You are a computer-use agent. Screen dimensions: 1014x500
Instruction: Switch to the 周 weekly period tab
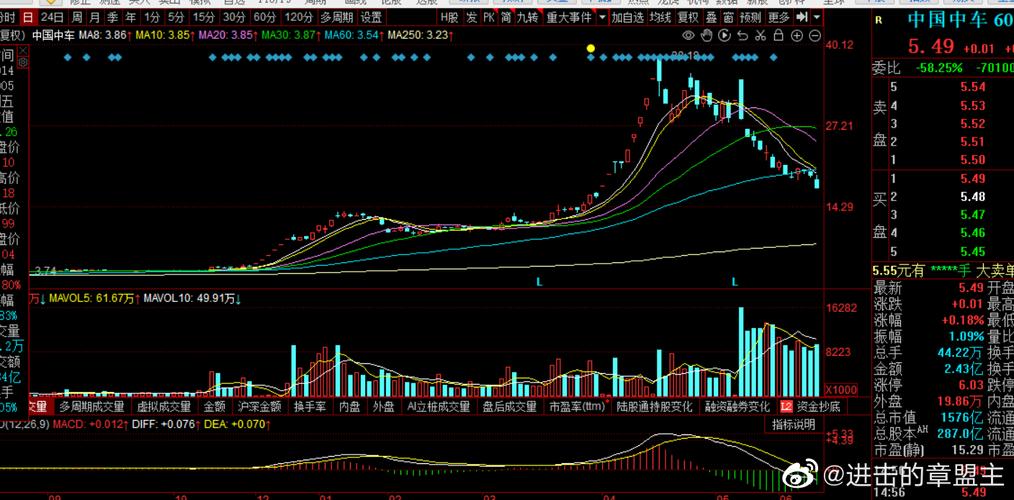(x=77, y=17)
